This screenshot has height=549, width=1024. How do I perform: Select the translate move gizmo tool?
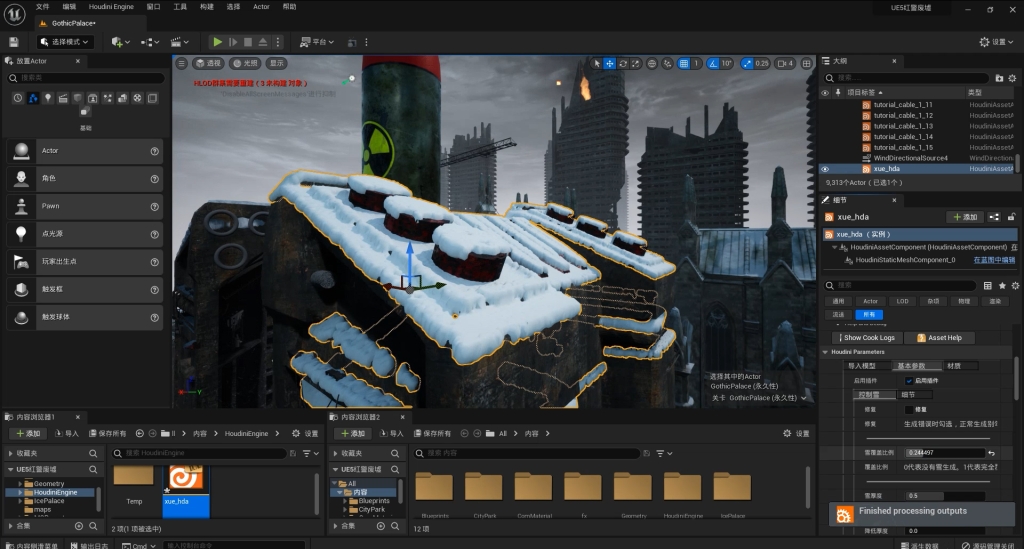click(609, 63)
